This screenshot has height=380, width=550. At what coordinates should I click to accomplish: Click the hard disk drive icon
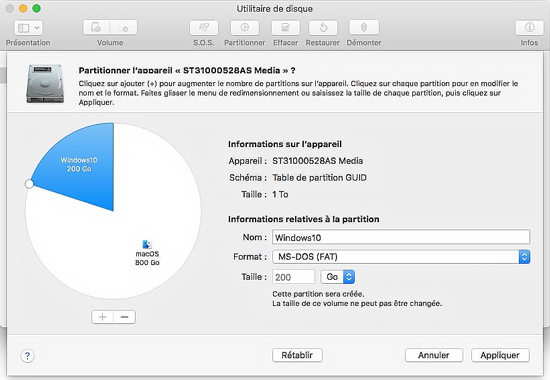45,84
